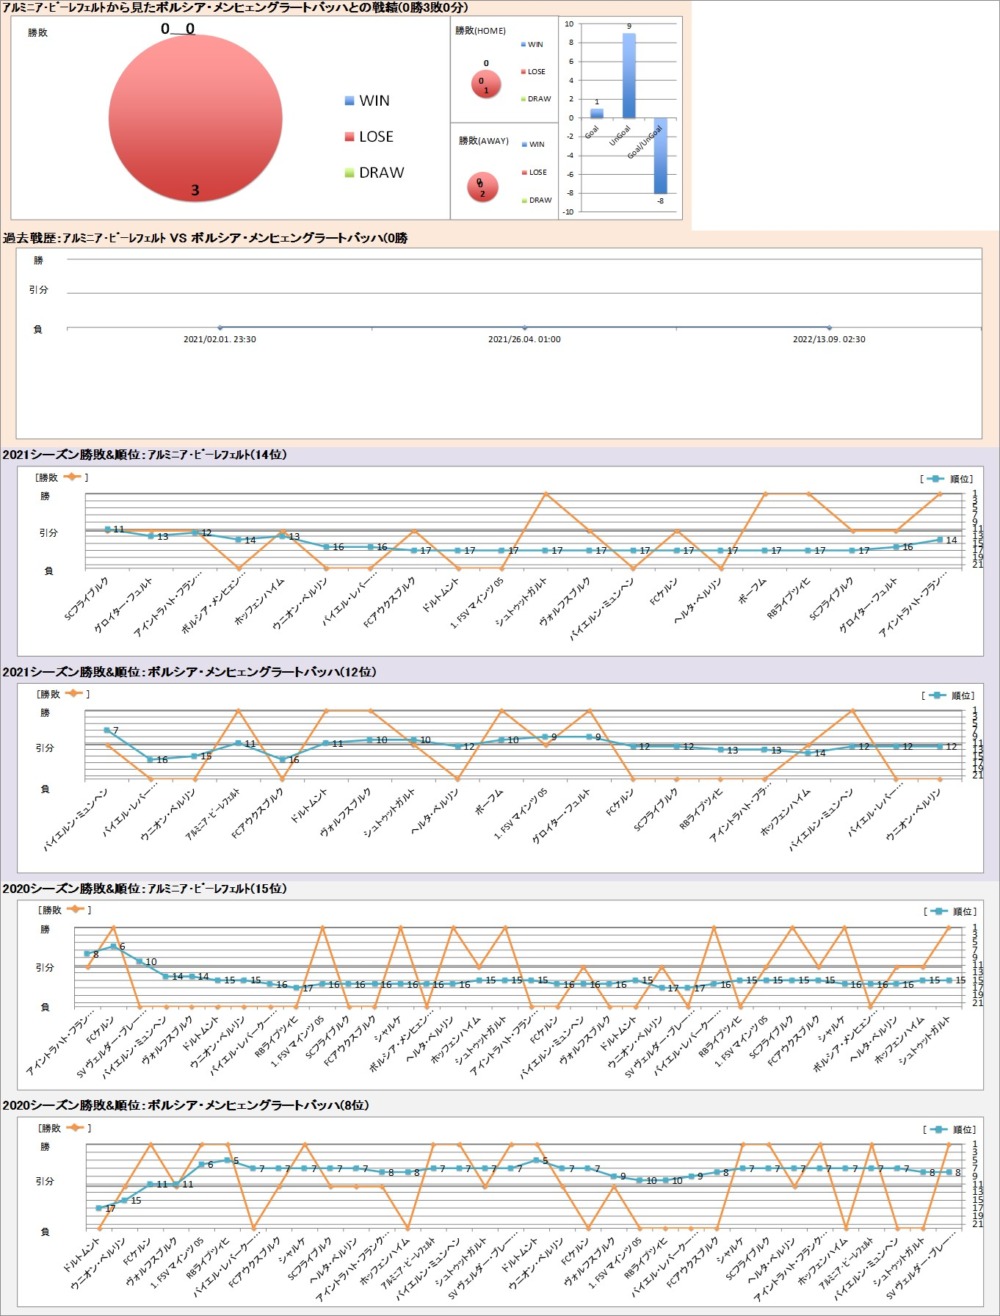This screenshot has height=1316, width=1000.
Task: Click the rank point labeled 6 in 2020 Bielefeld chart
Action: tap(113, 946)
